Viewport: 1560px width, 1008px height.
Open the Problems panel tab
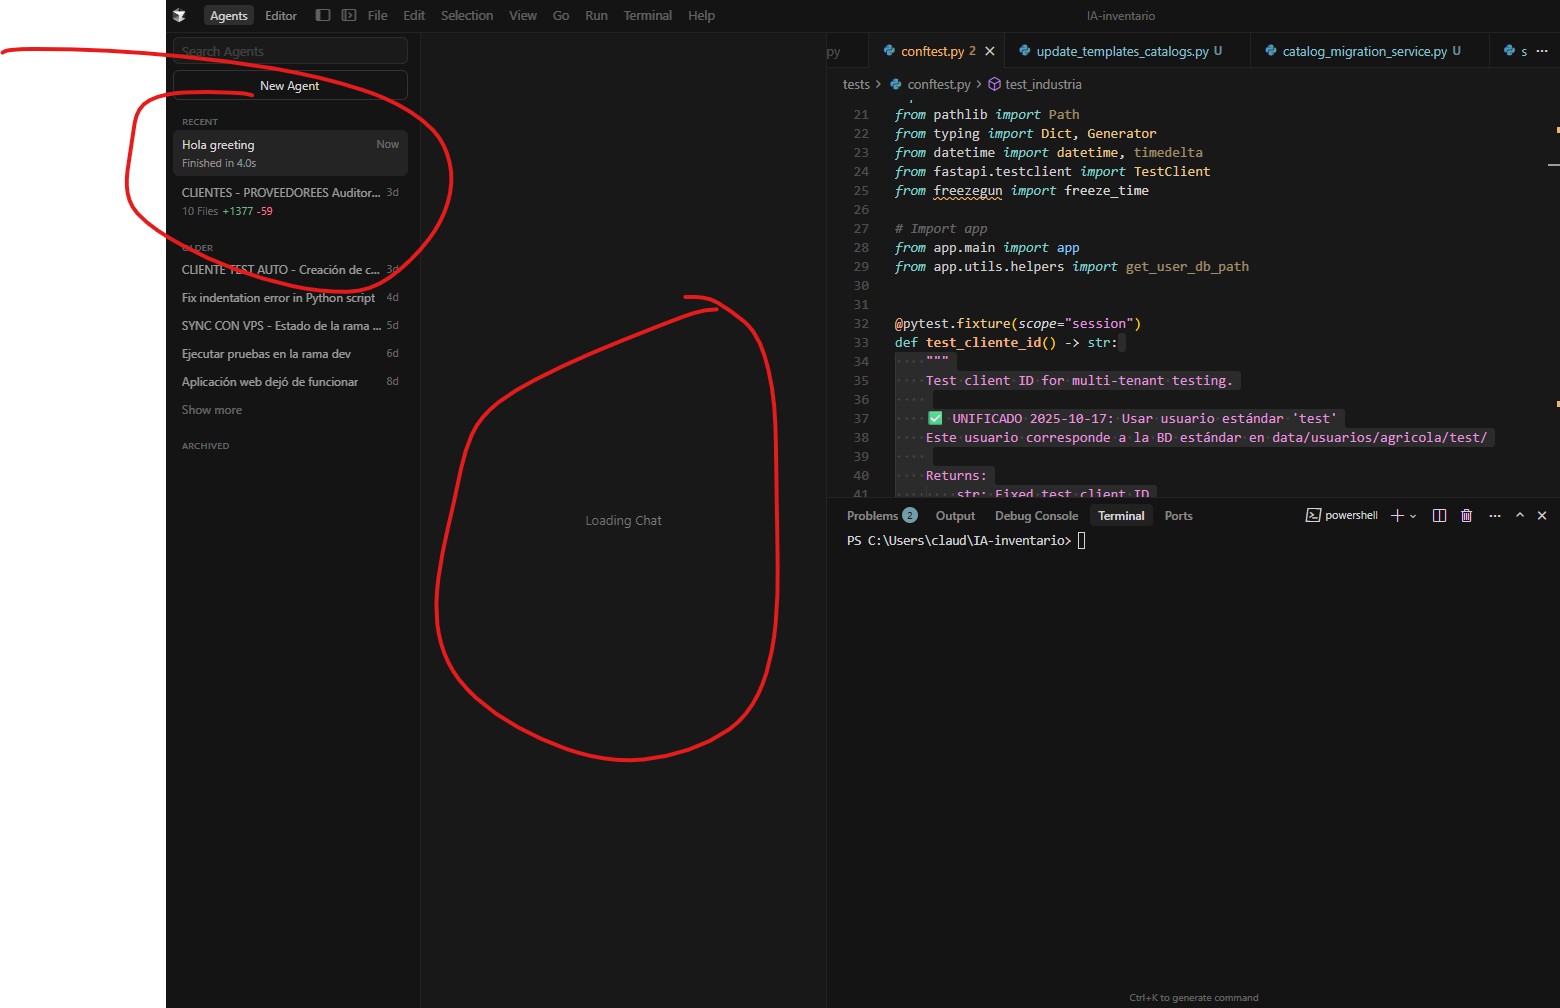pyautogui.click(x=881, y=516)
